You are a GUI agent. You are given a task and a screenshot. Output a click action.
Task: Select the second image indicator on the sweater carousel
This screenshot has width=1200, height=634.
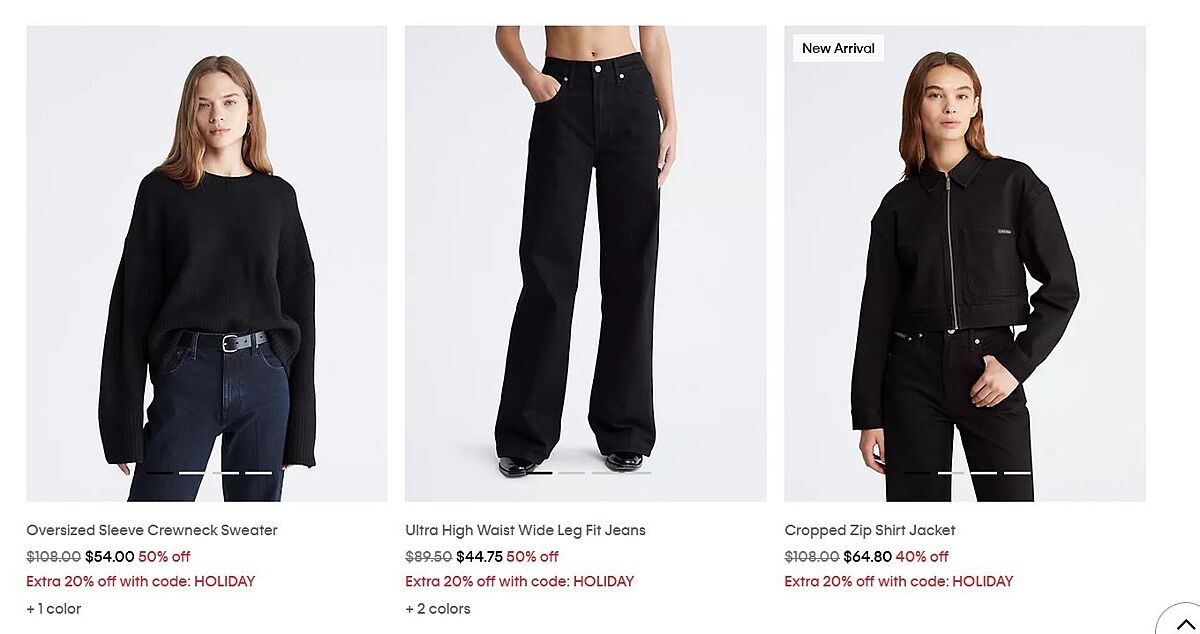click(193, 472)
